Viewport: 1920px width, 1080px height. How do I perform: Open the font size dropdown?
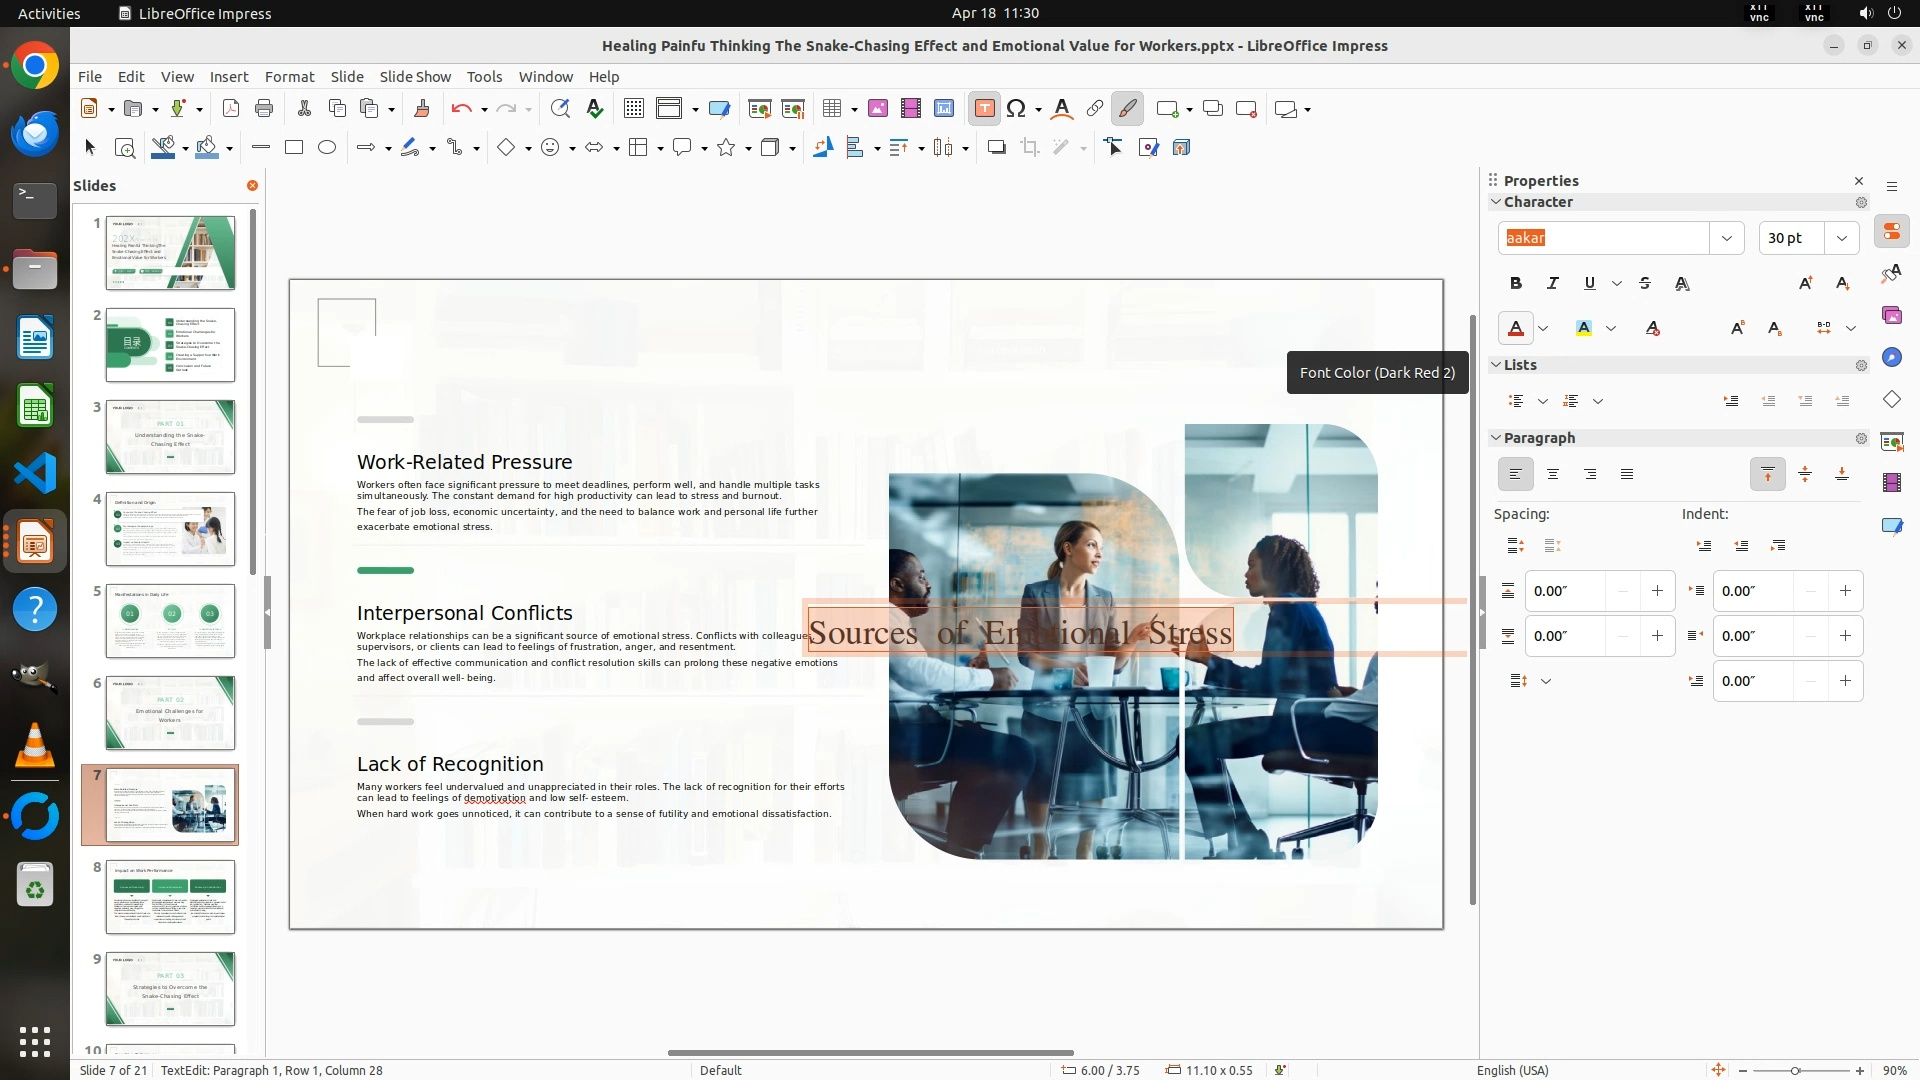coord(1841,238)
